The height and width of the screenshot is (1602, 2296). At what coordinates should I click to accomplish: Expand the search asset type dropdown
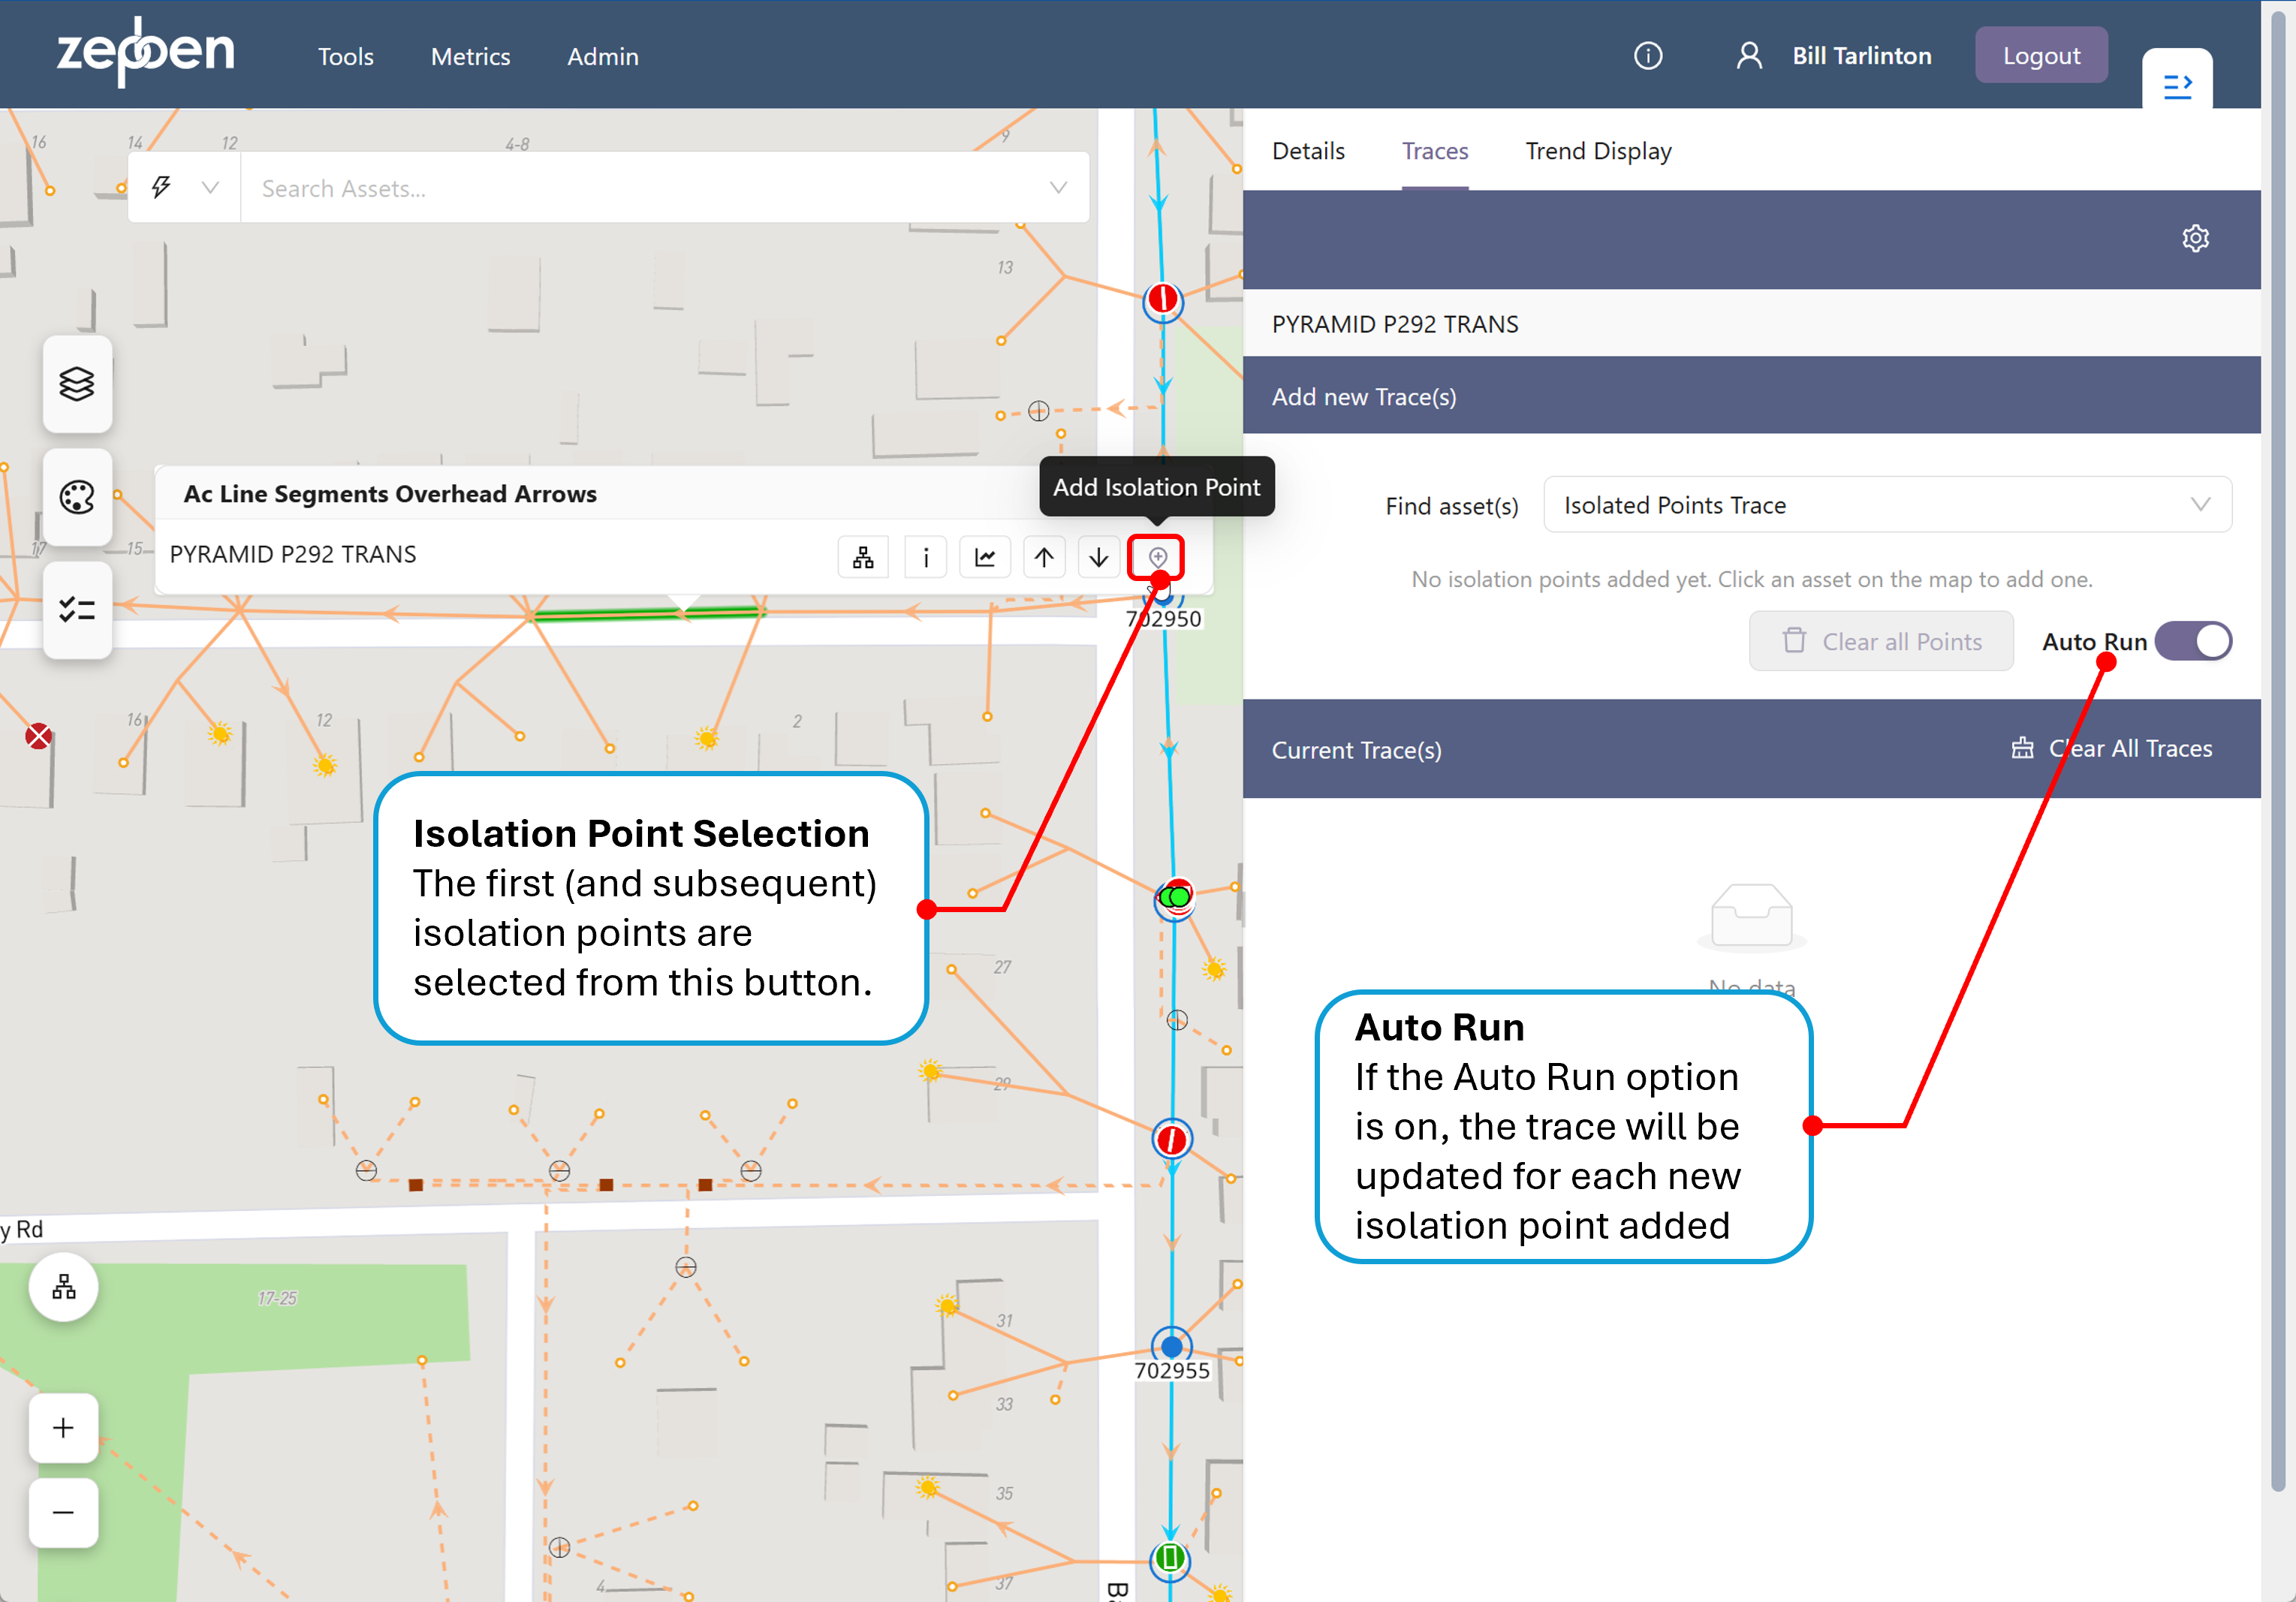click(x=184, y=188)
